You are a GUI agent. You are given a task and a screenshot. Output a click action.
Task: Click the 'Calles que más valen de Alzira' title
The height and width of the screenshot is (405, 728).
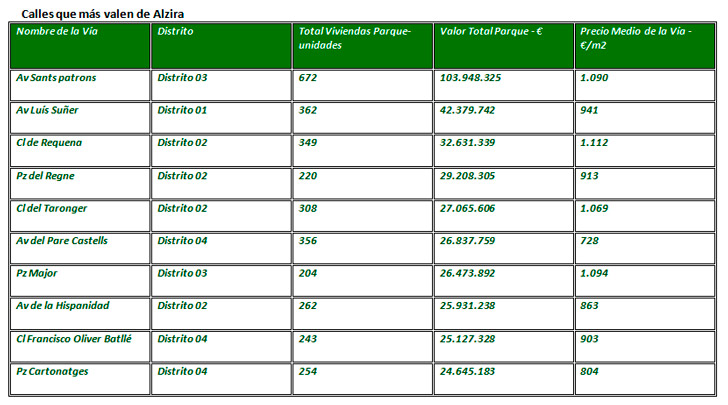102,13
